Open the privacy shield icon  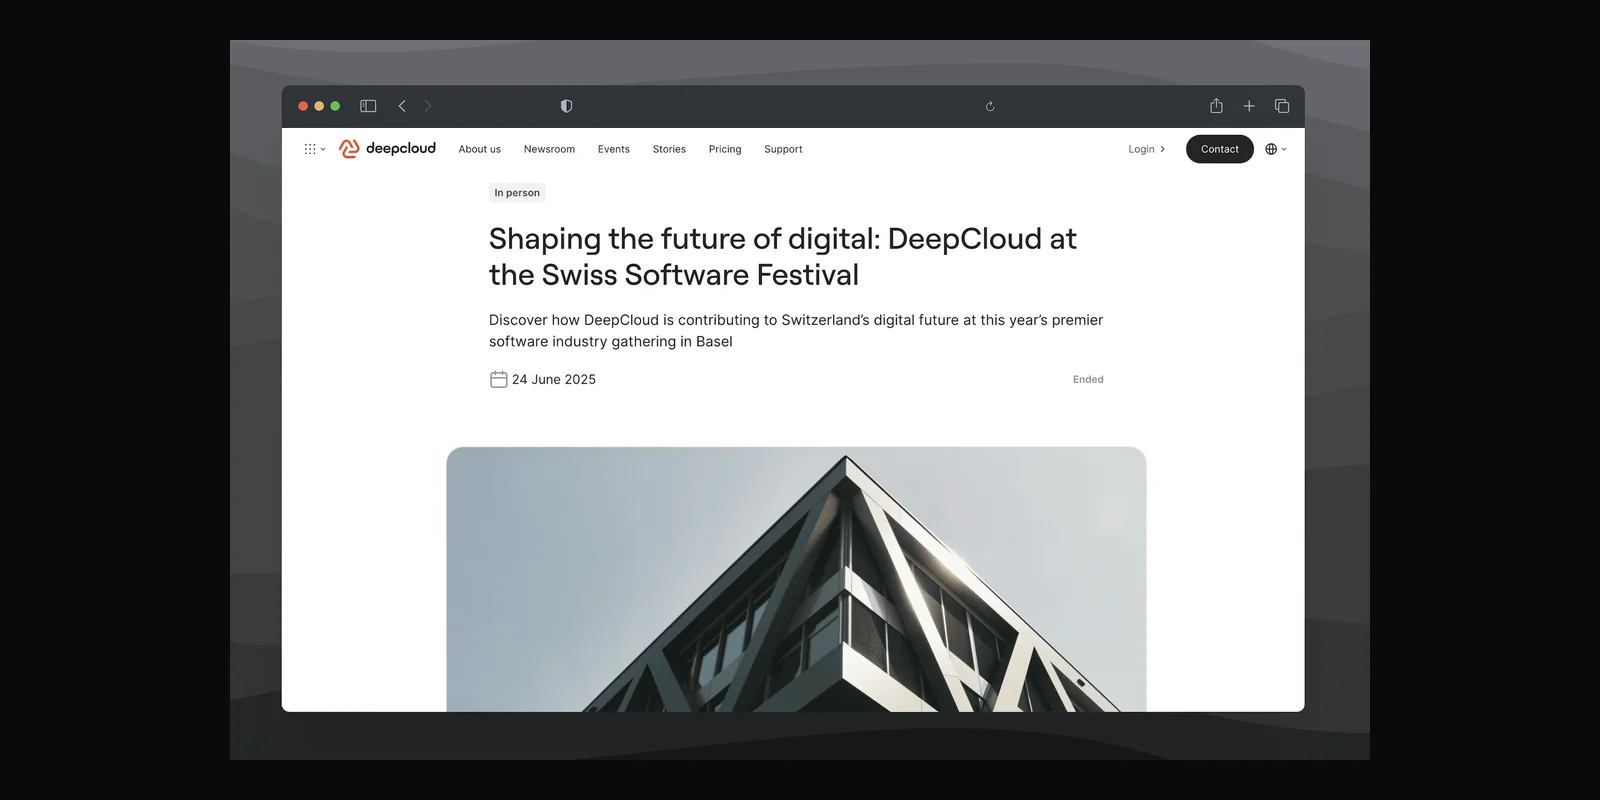point(566,106)
